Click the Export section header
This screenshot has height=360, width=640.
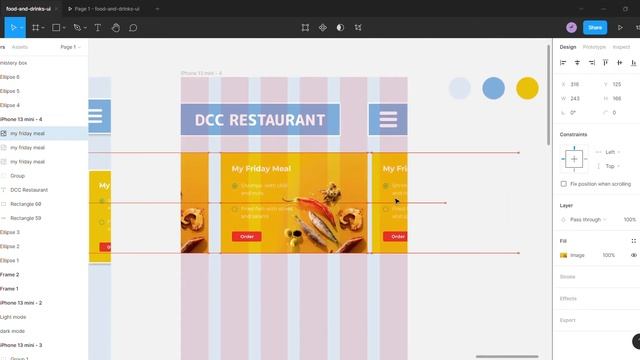point(567,320)
